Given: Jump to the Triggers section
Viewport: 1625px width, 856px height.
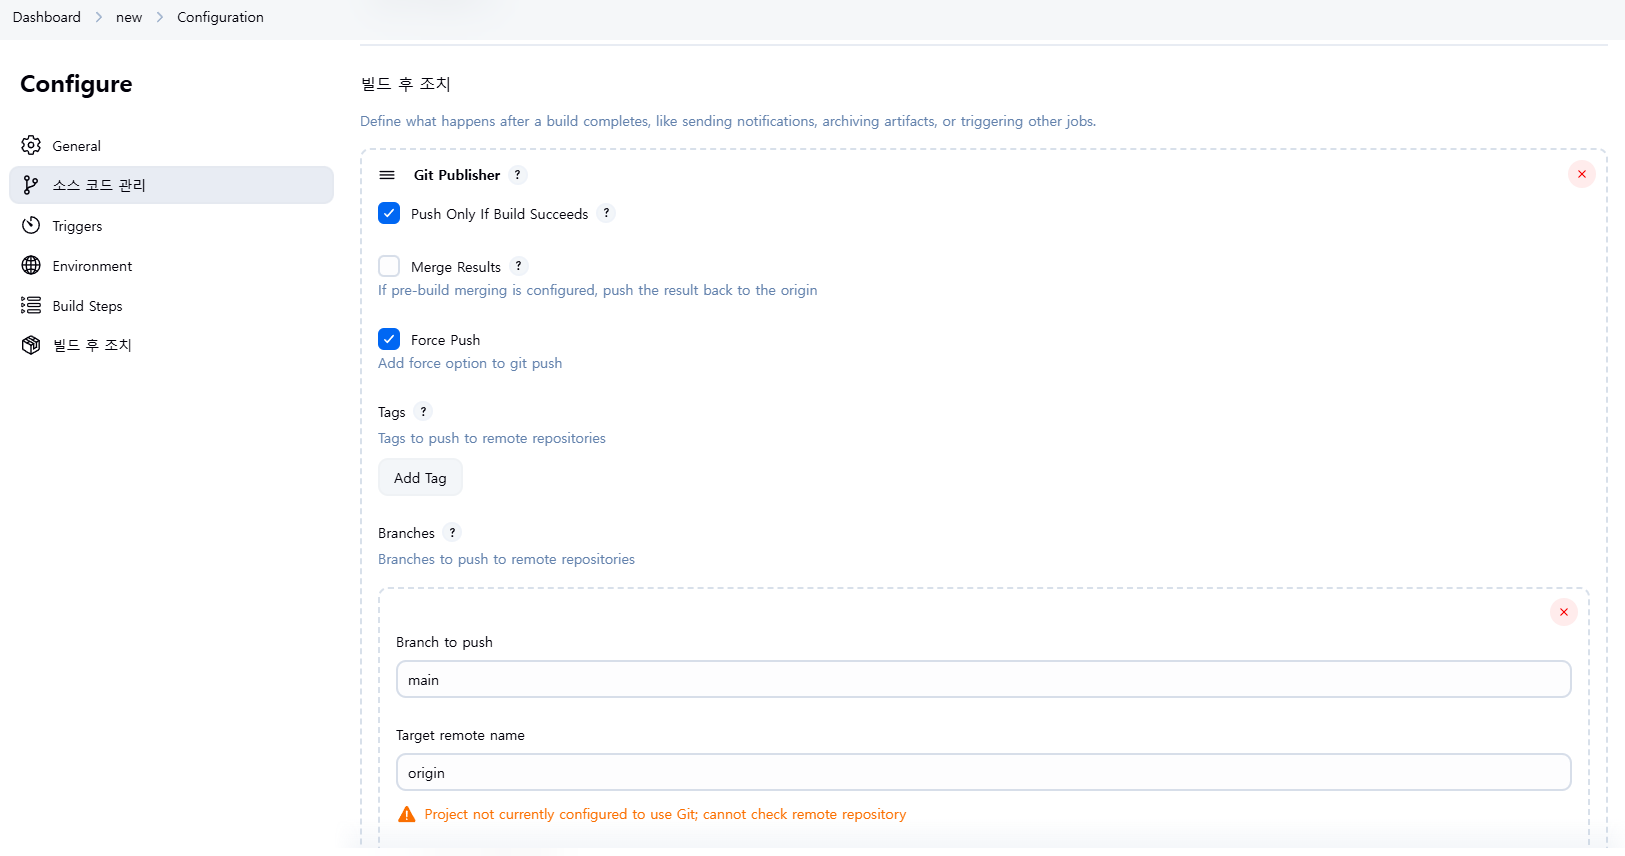Looking at the screenshot, I should point(171,226).
